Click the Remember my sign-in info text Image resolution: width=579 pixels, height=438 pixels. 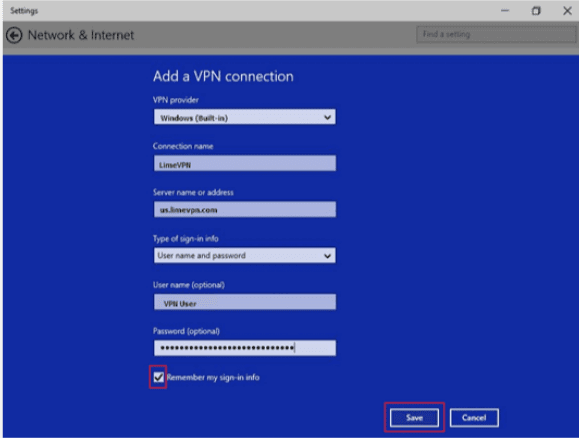click(x=213, y=377)
